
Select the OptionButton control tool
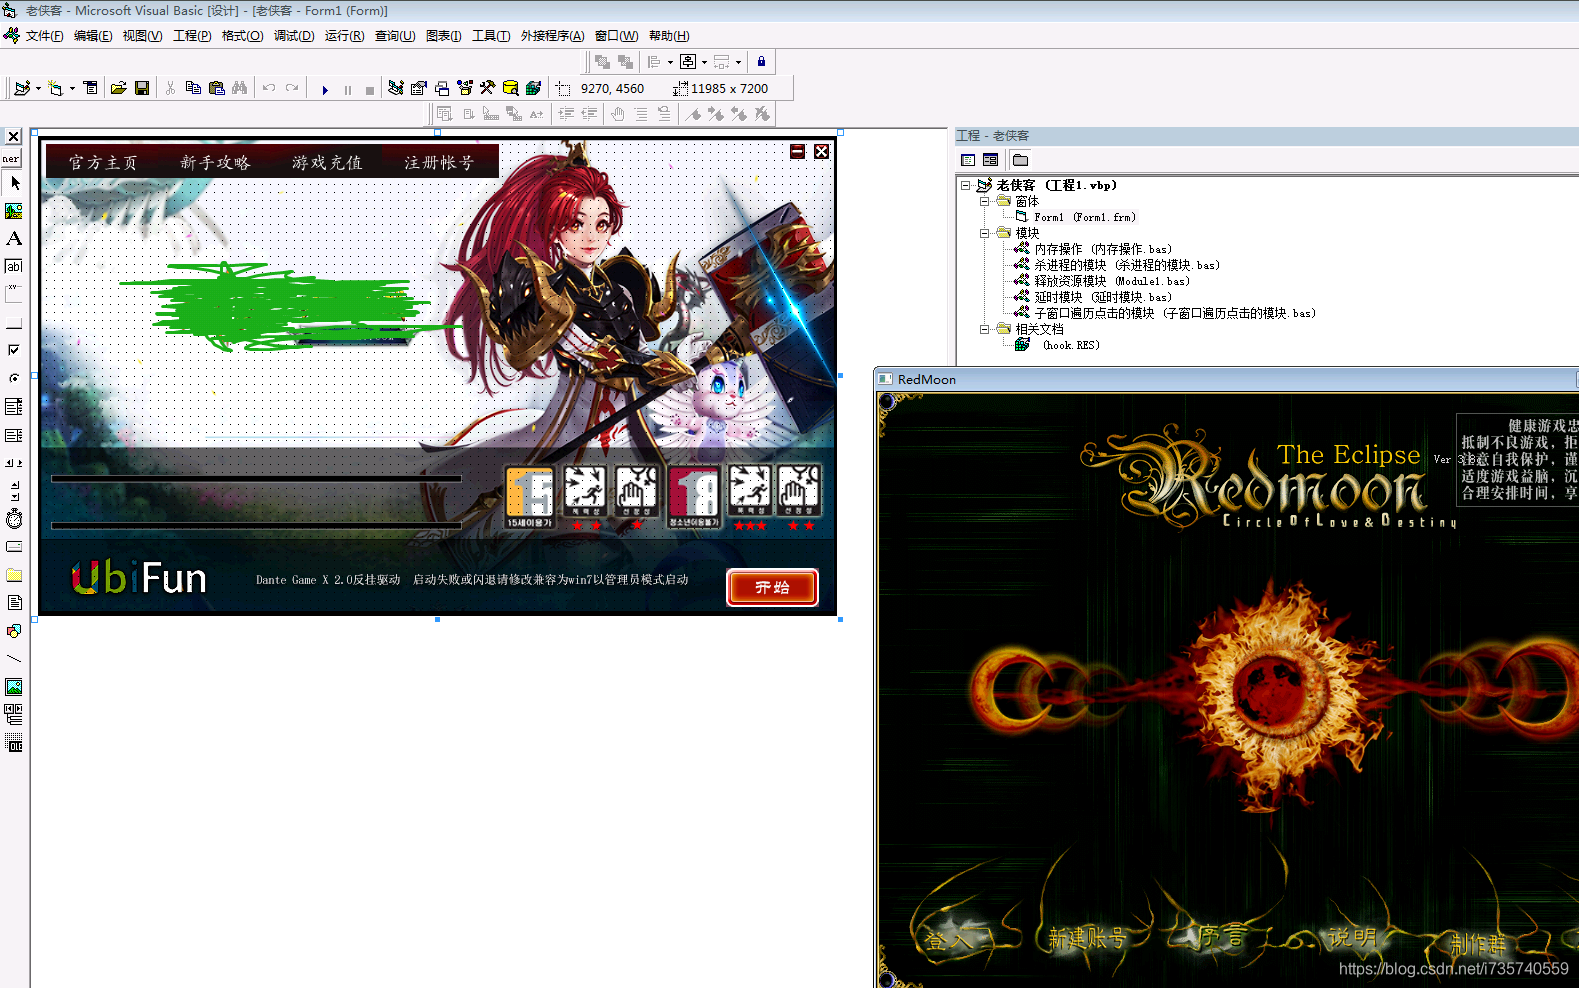[14, 378]
